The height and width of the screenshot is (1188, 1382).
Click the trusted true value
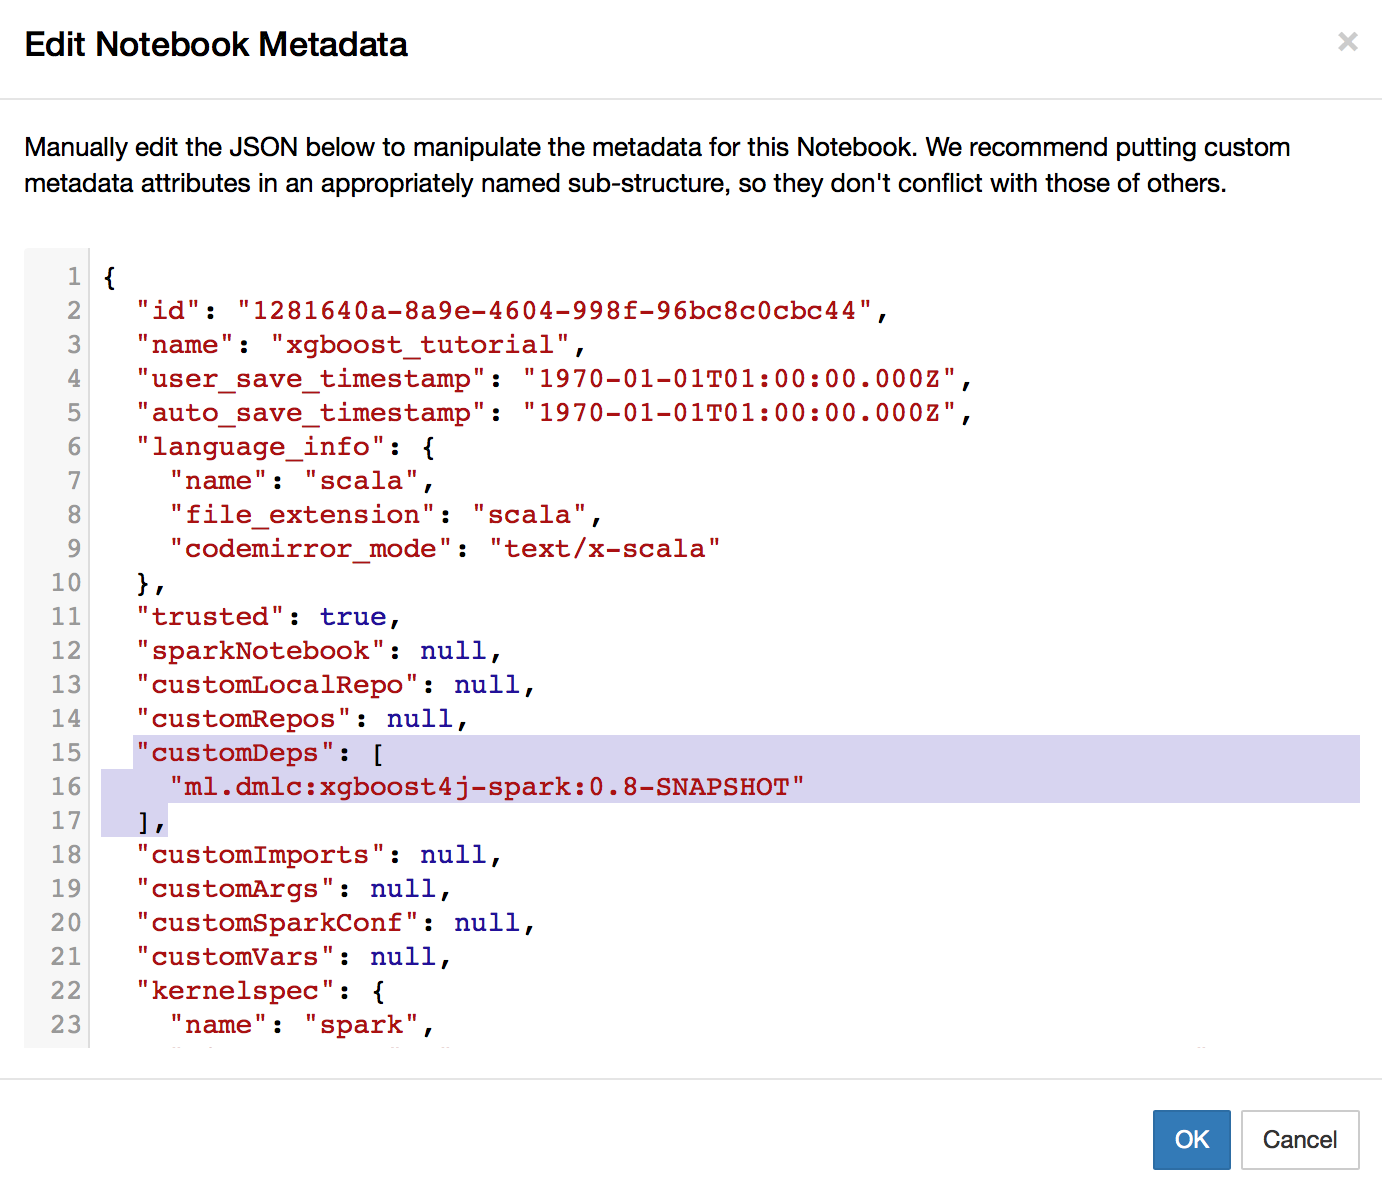[x=353, y=617]
